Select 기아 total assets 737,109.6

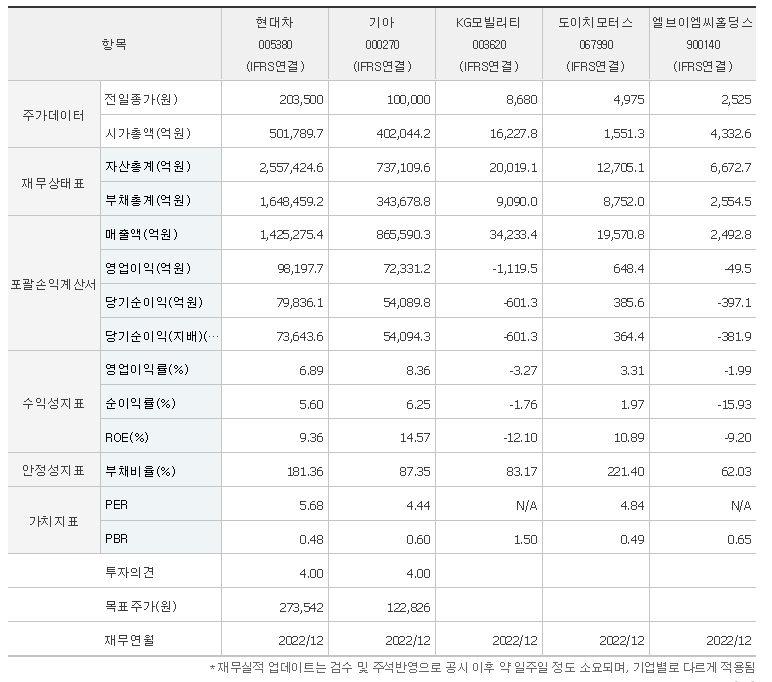[403, 167]
